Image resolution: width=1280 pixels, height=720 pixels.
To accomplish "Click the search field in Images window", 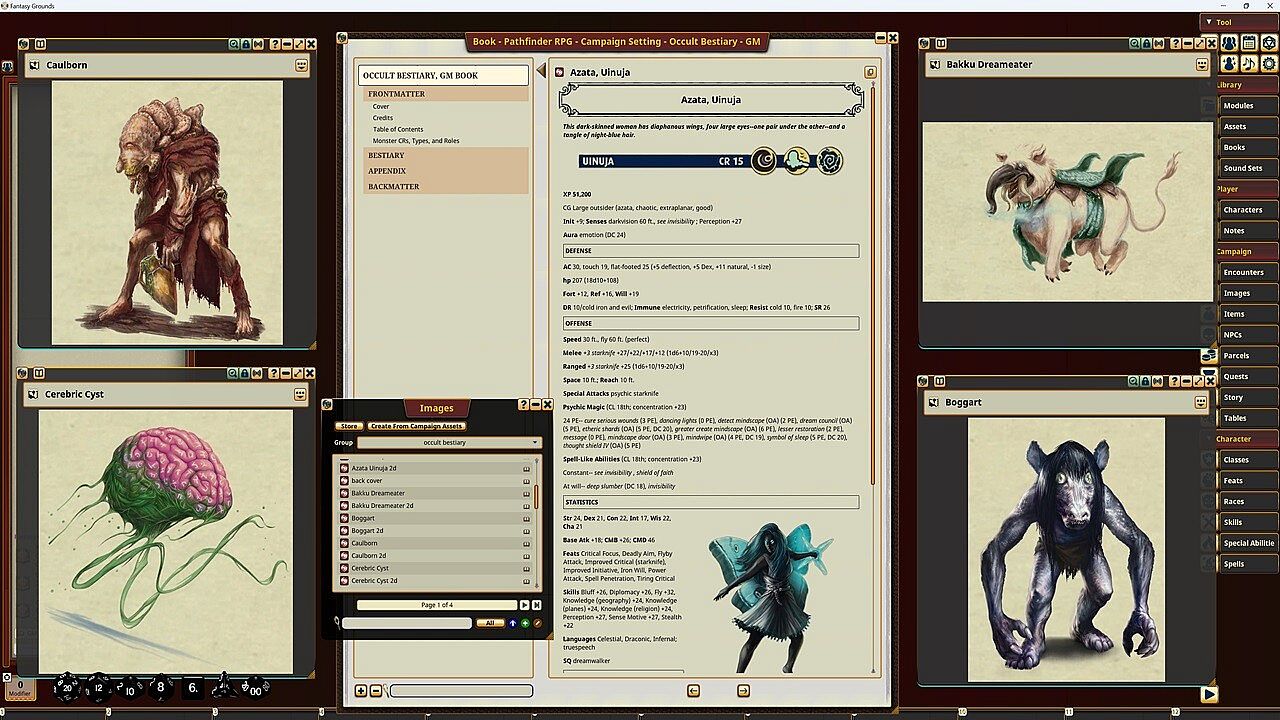I will click(x=407, y=623).
